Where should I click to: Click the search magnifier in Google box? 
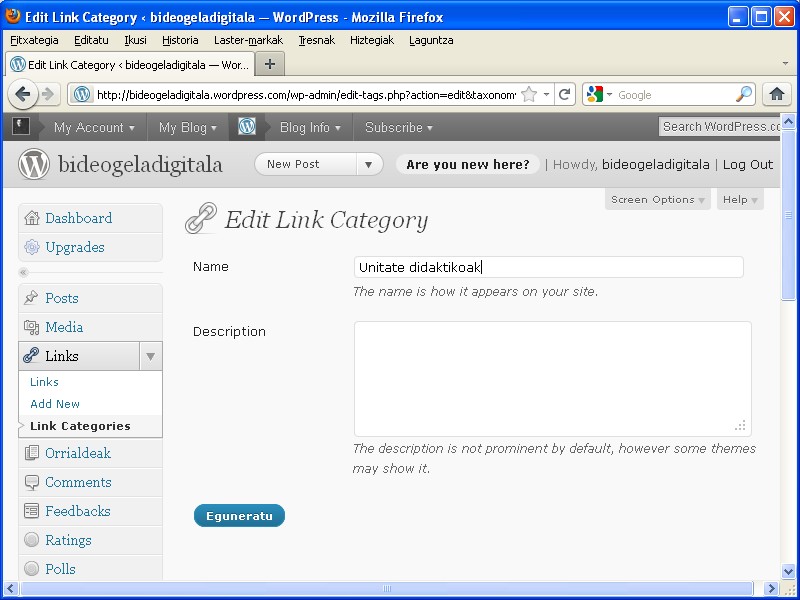(x=744, y=94)
